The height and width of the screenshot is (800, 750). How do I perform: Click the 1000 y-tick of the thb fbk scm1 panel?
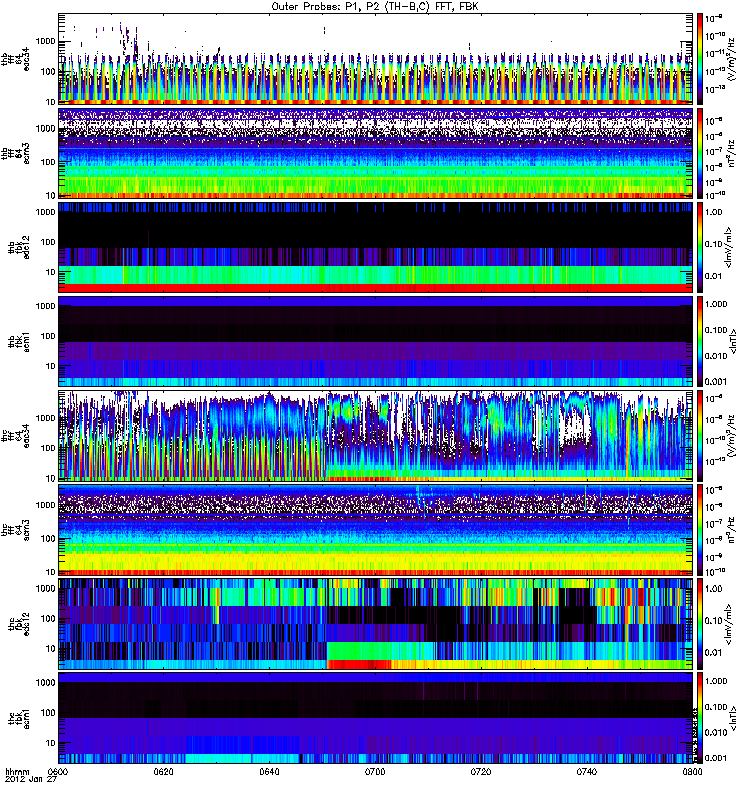click(x=46, y=306)
